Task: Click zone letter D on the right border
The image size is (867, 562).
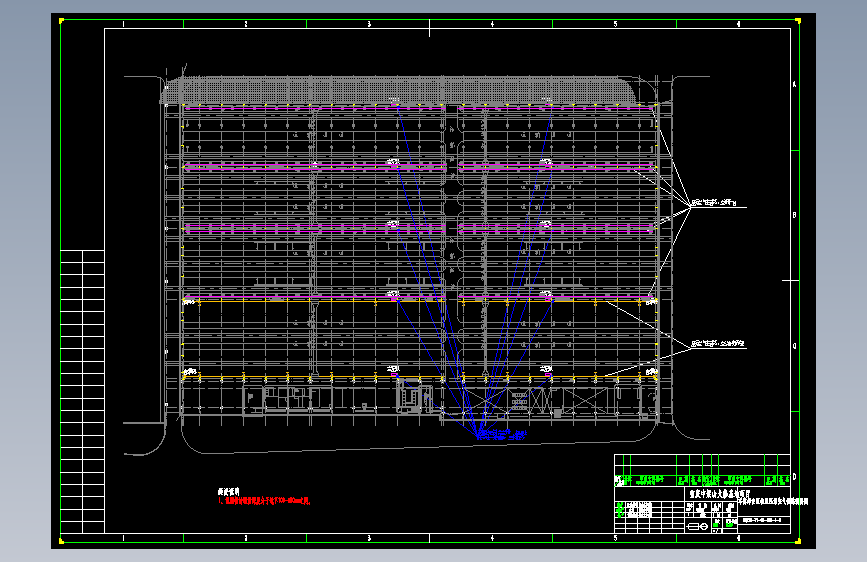Action: click(795, 477)
